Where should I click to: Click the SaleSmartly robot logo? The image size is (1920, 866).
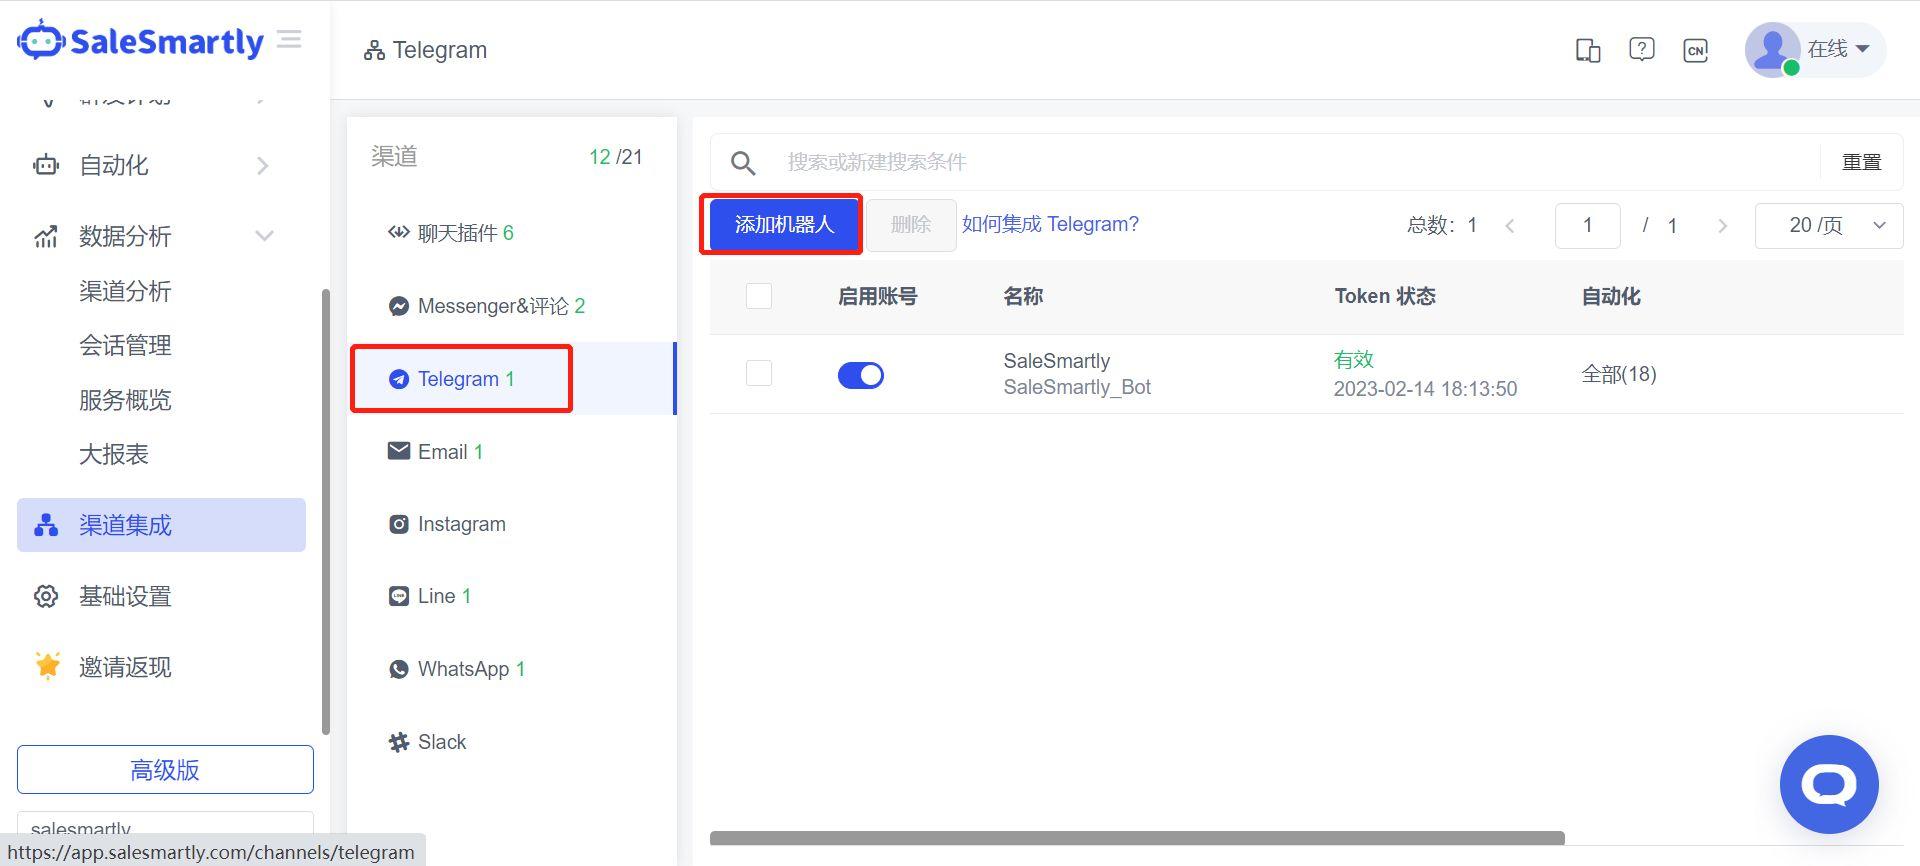click(41, 40)
